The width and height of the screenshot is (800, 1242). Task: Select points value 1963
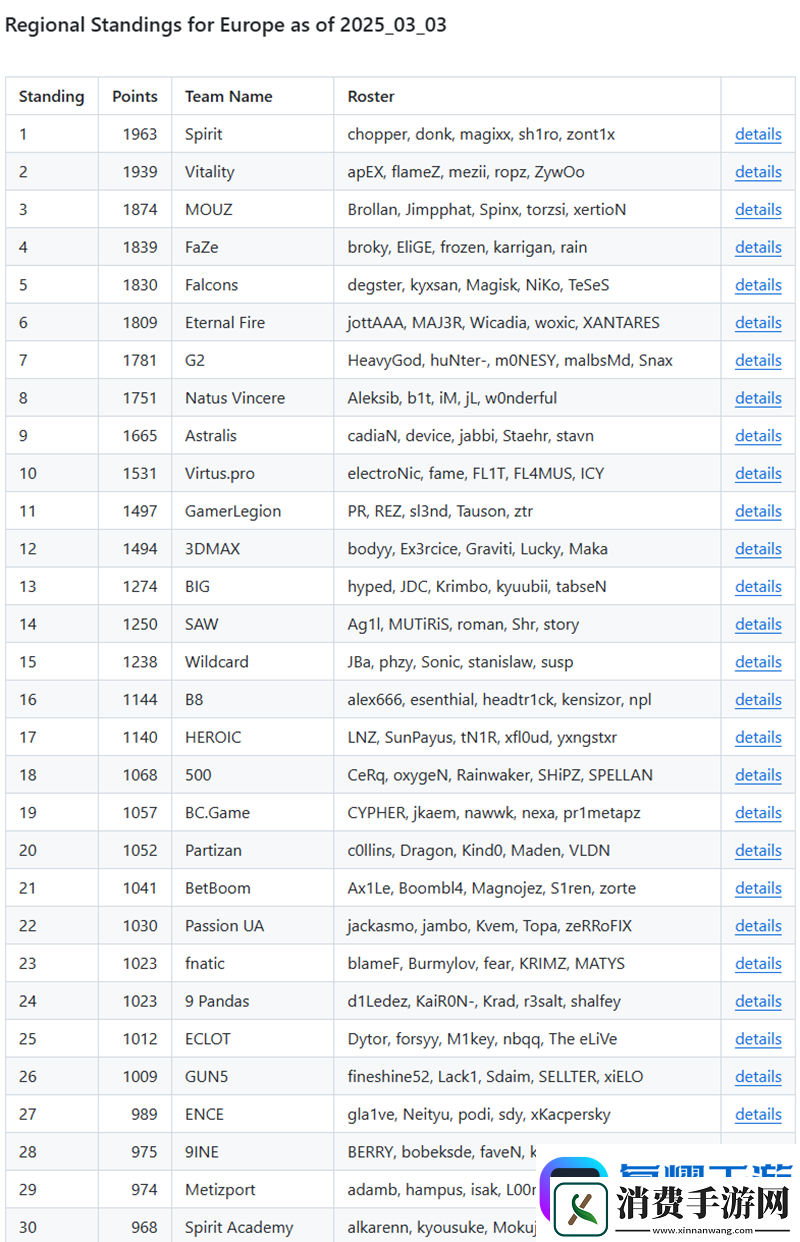[x=140, y=134]
